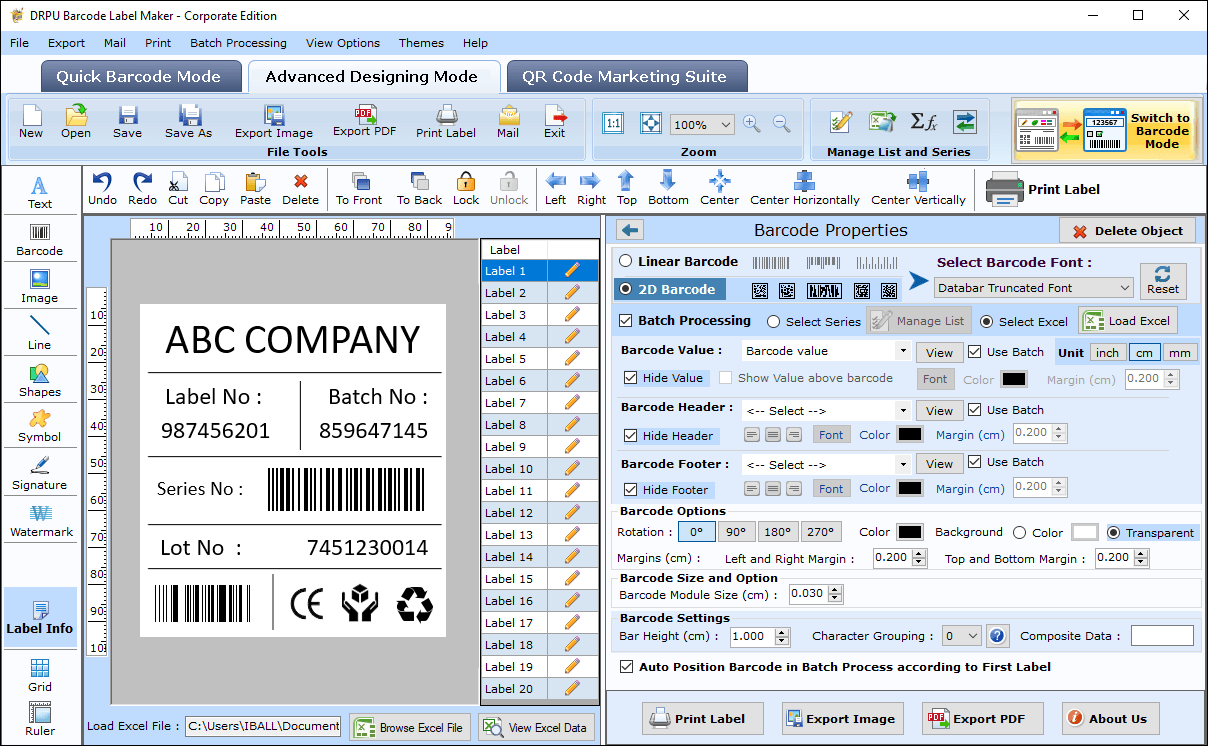1208x746 pixels.
Task: Select Transparent background radio option
Action: click(1114, 533)
